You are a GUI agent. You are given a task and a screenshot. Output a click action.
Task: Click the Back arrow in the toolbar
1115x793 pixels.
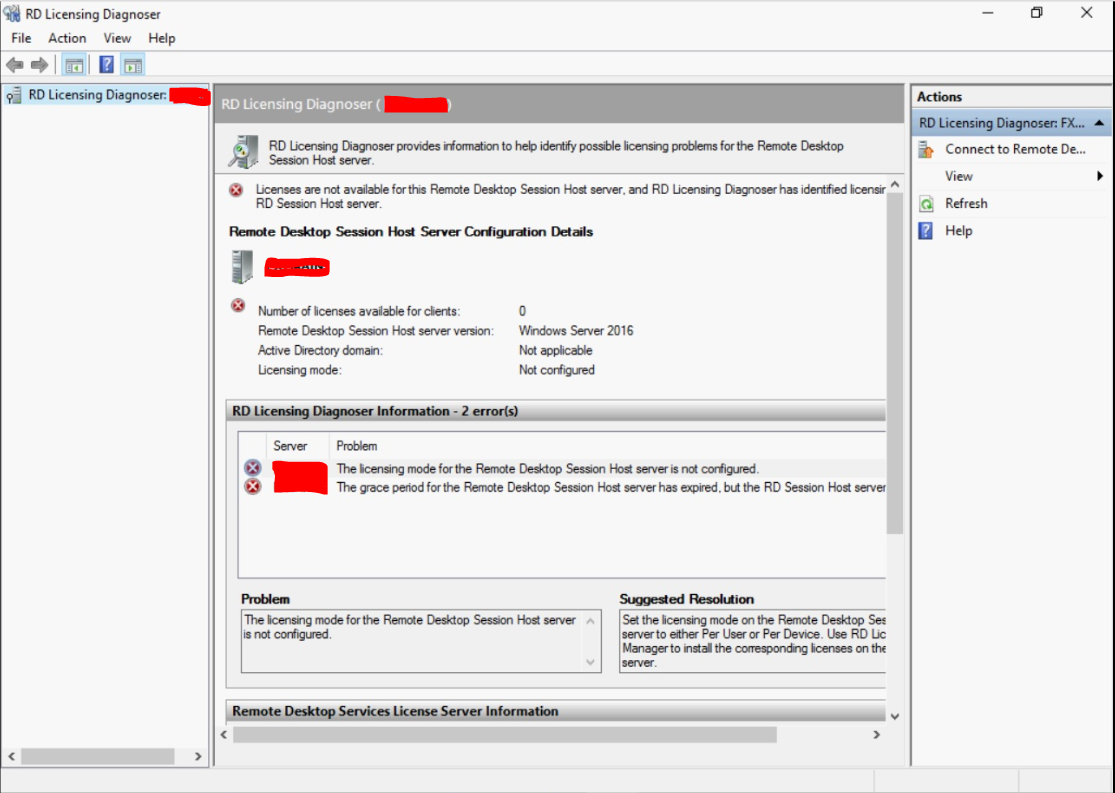pos(15,65)
